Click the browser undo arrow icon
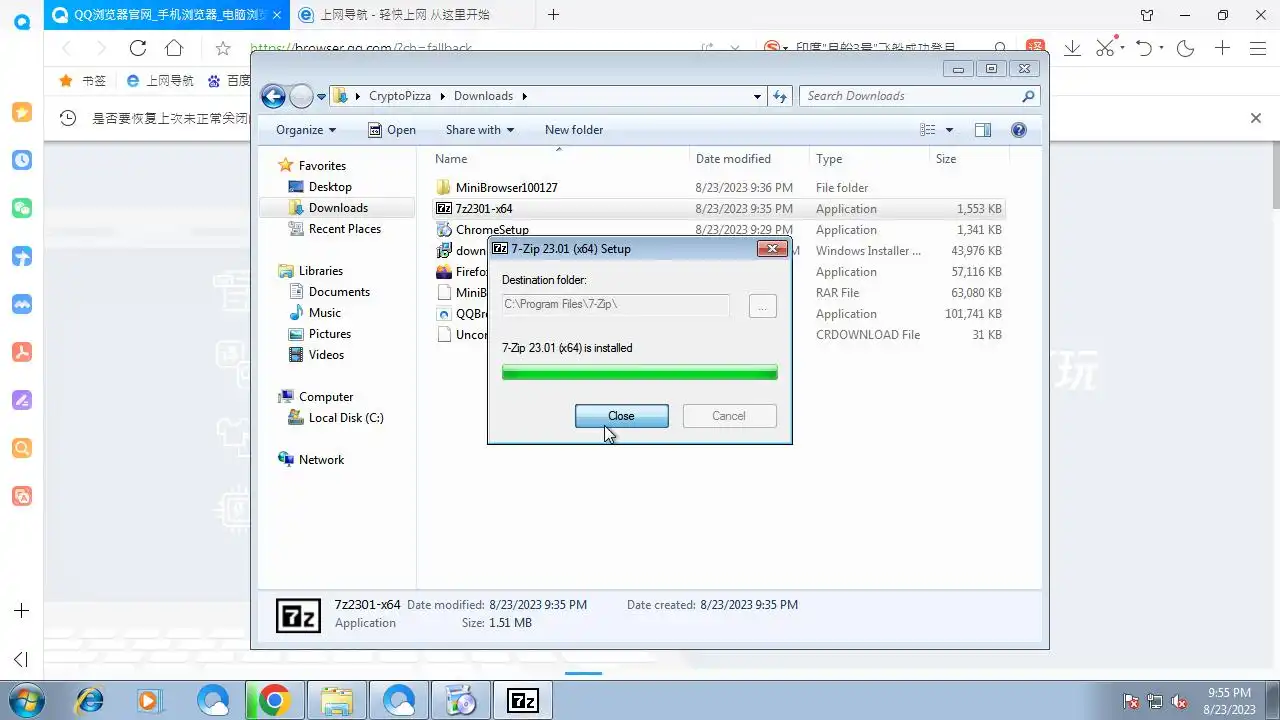 click(x=1145, y=48)
